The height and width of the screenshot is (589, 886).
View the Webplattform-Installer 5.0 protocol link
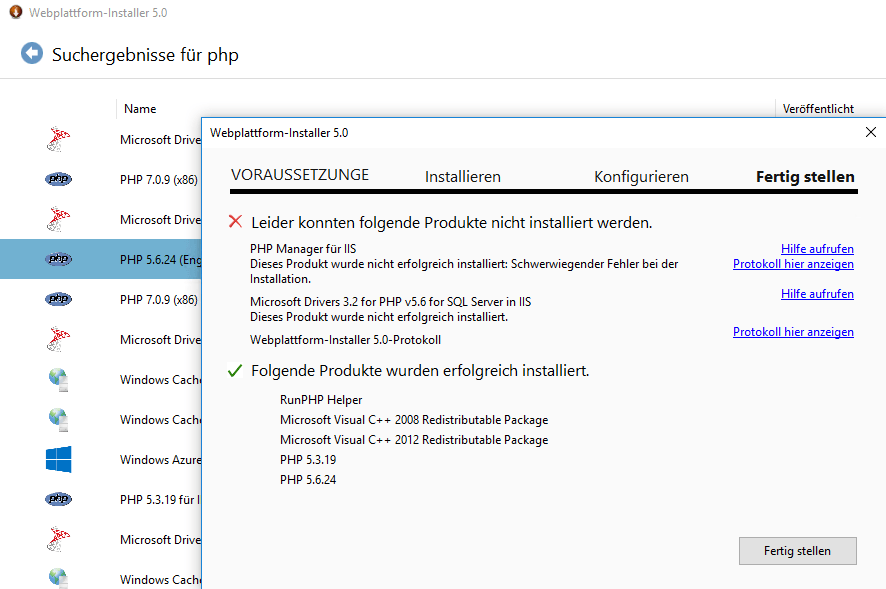pos(793,332)
